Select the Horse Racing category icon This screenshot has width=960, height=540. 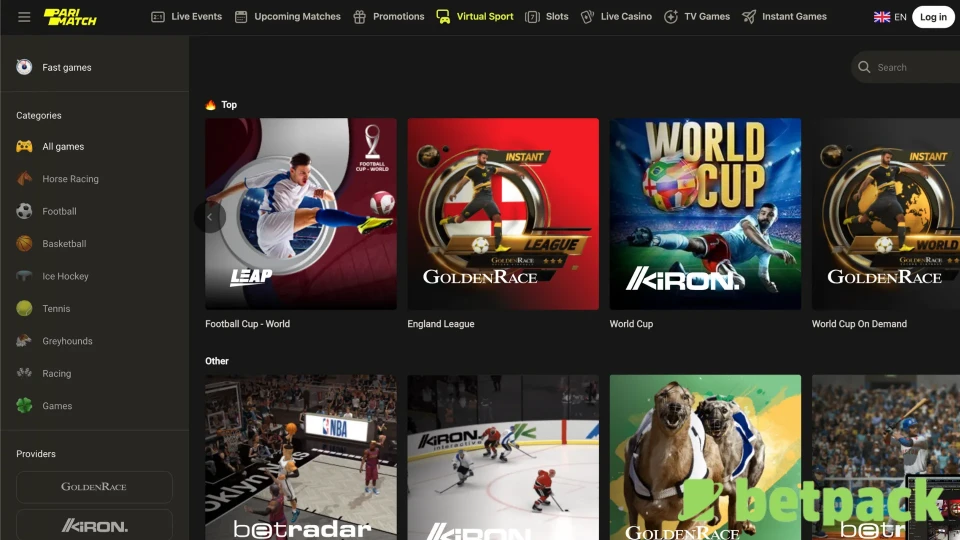[24, 179]
